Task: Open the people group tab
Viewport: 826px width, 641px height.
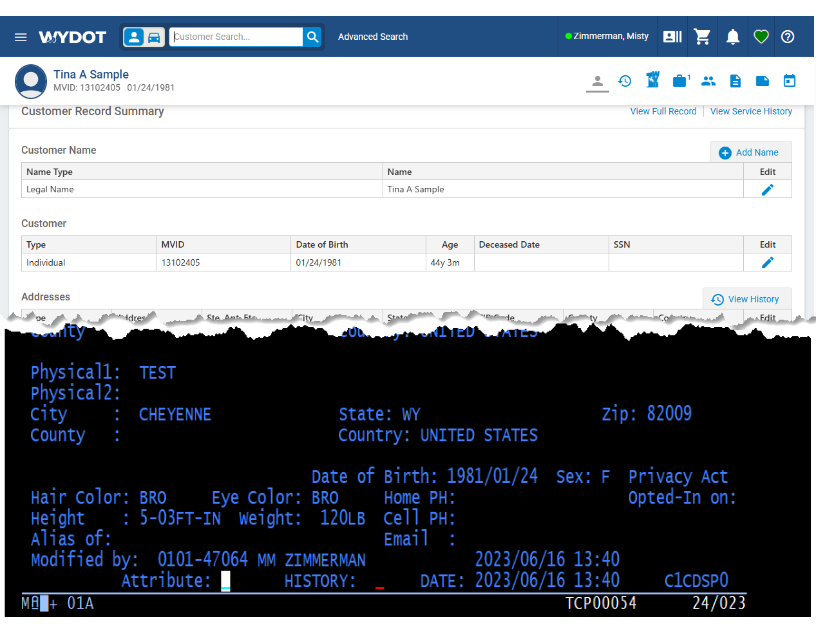Action: click(x=708, y=81)
